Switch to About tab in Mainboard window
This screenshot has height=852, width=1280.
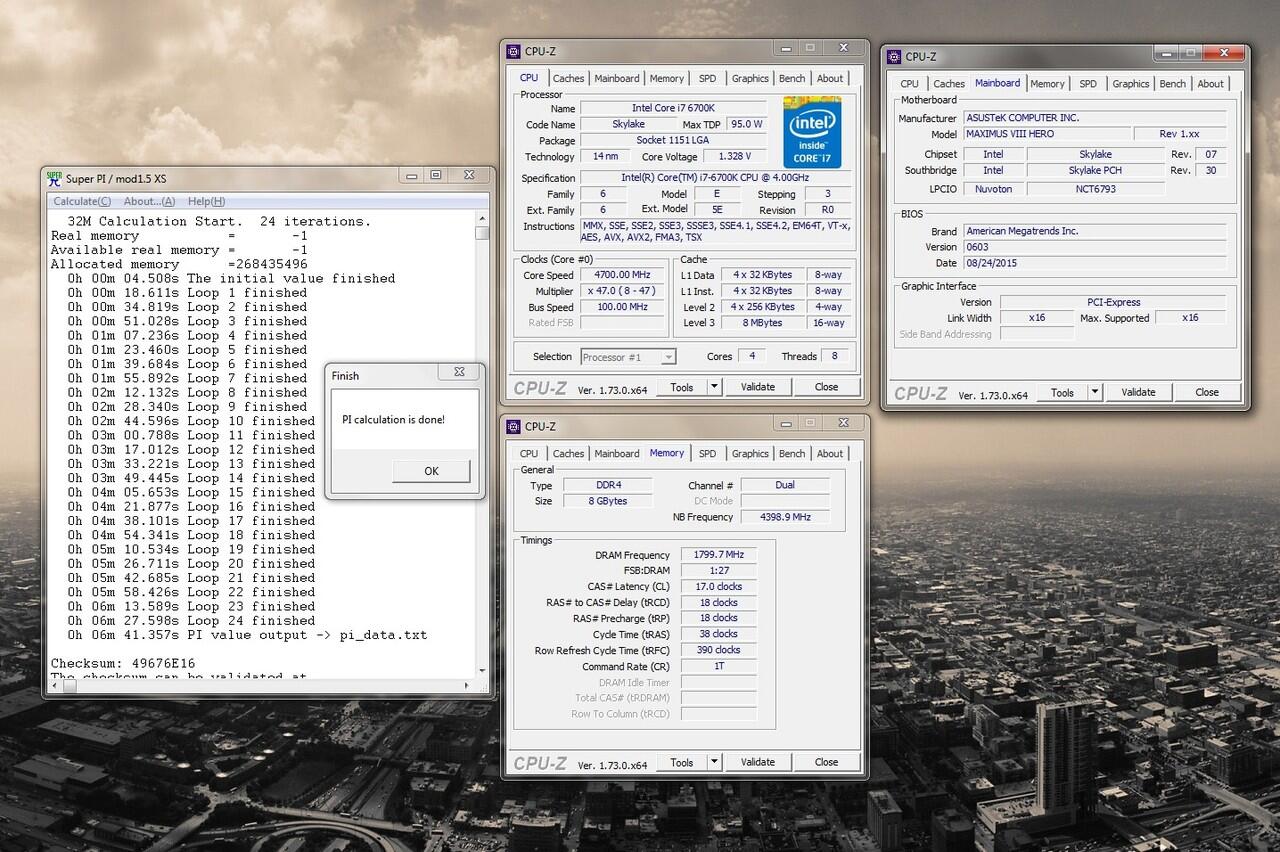point(1211,84)
